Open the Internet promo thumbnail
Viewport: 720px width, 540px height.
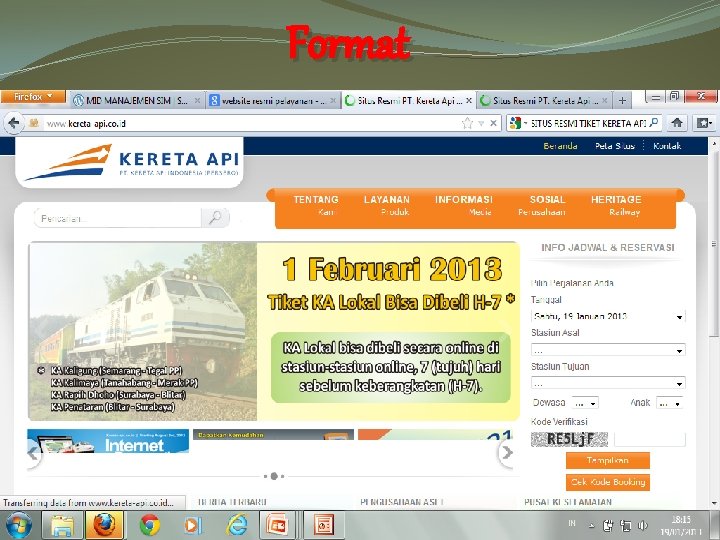(108, 441)
